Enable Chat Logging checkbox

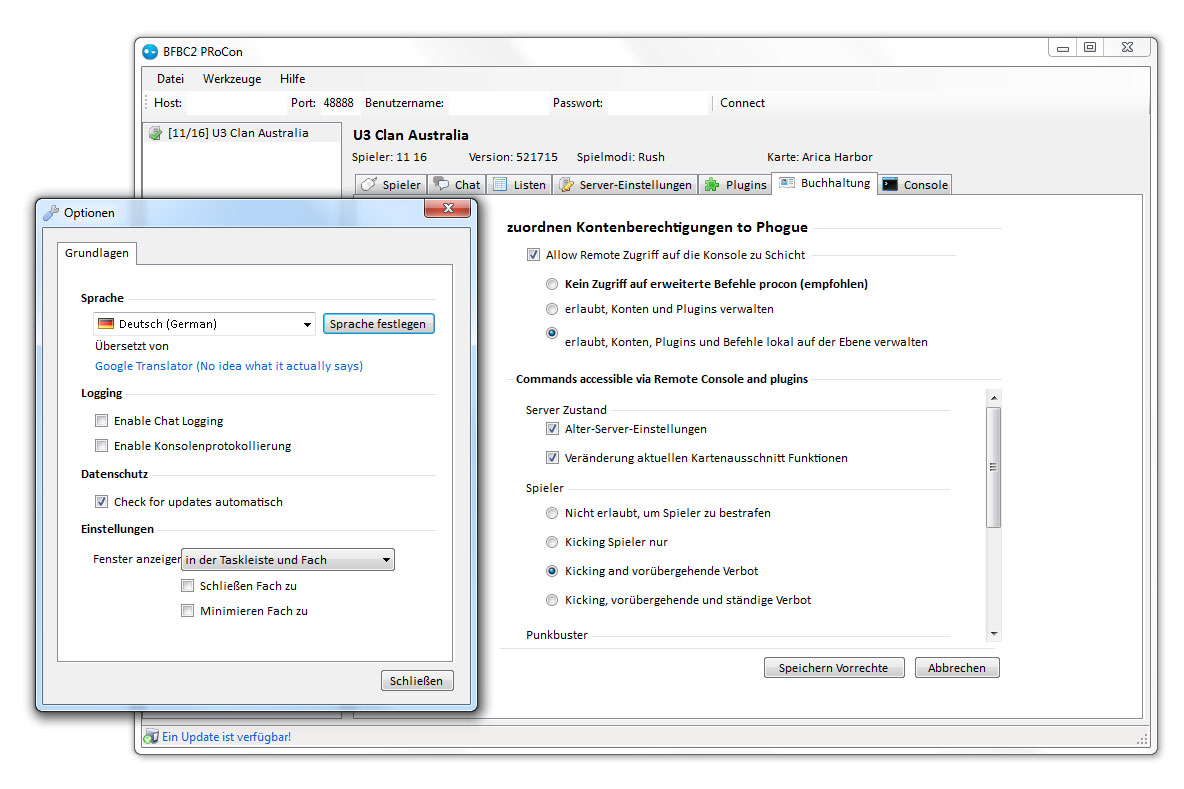coord(101,421)
